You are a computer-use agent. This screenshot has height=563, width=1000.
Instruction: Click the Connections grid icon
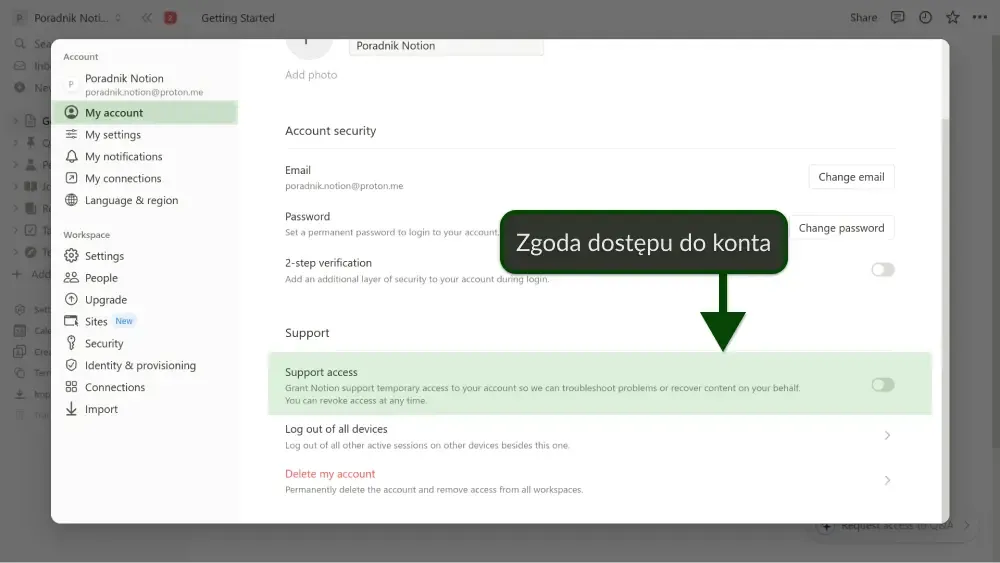point(71,386)
